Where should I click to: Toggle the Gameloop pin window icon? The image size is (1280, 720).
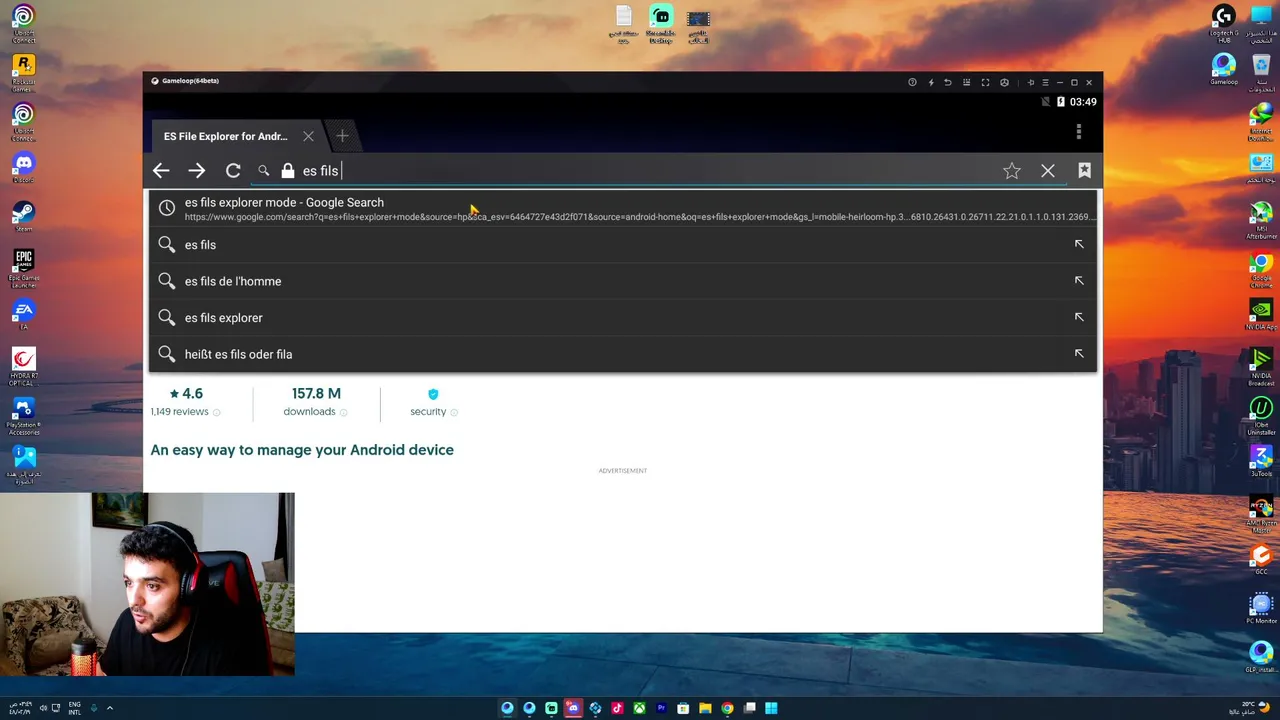coord(1031,82)
